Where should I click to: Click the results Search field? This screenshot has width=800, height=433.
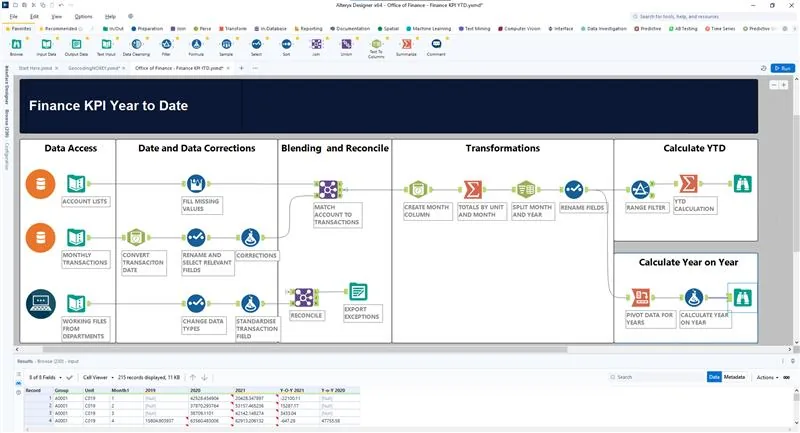(656, 377)
